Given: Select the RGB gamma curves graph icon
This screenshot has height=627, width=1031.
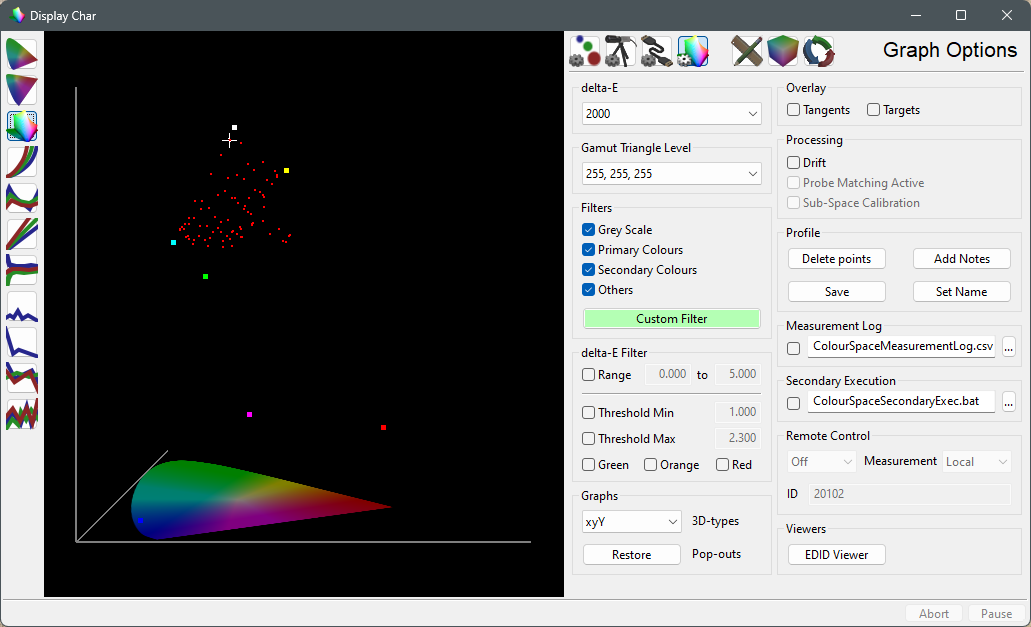Looking at the screenshot, I should 20,162.
